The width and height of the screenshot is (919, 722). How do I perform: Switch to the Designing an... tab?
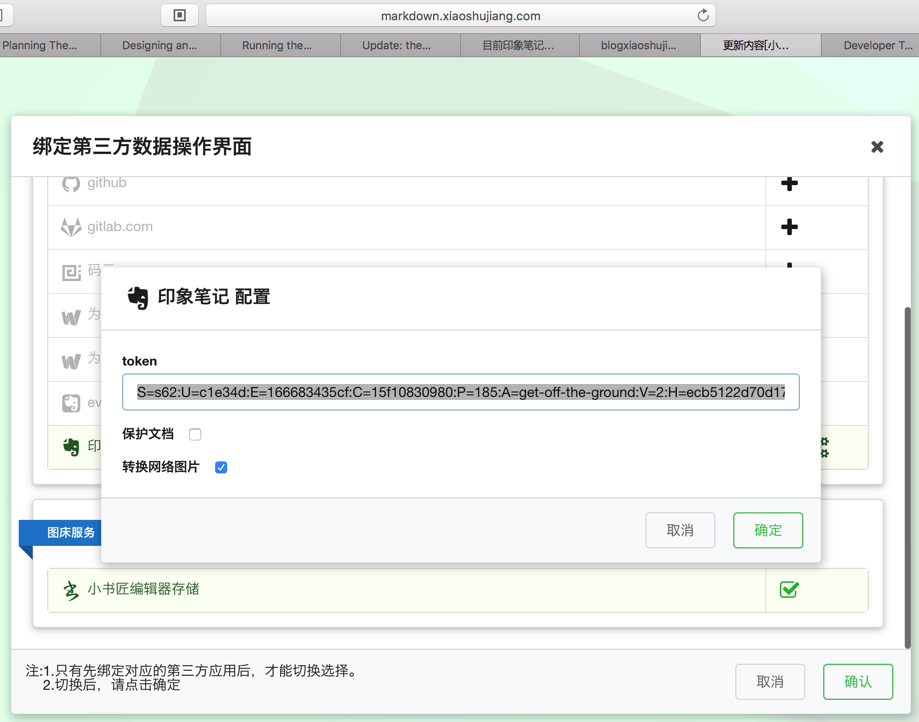(160, 45)
